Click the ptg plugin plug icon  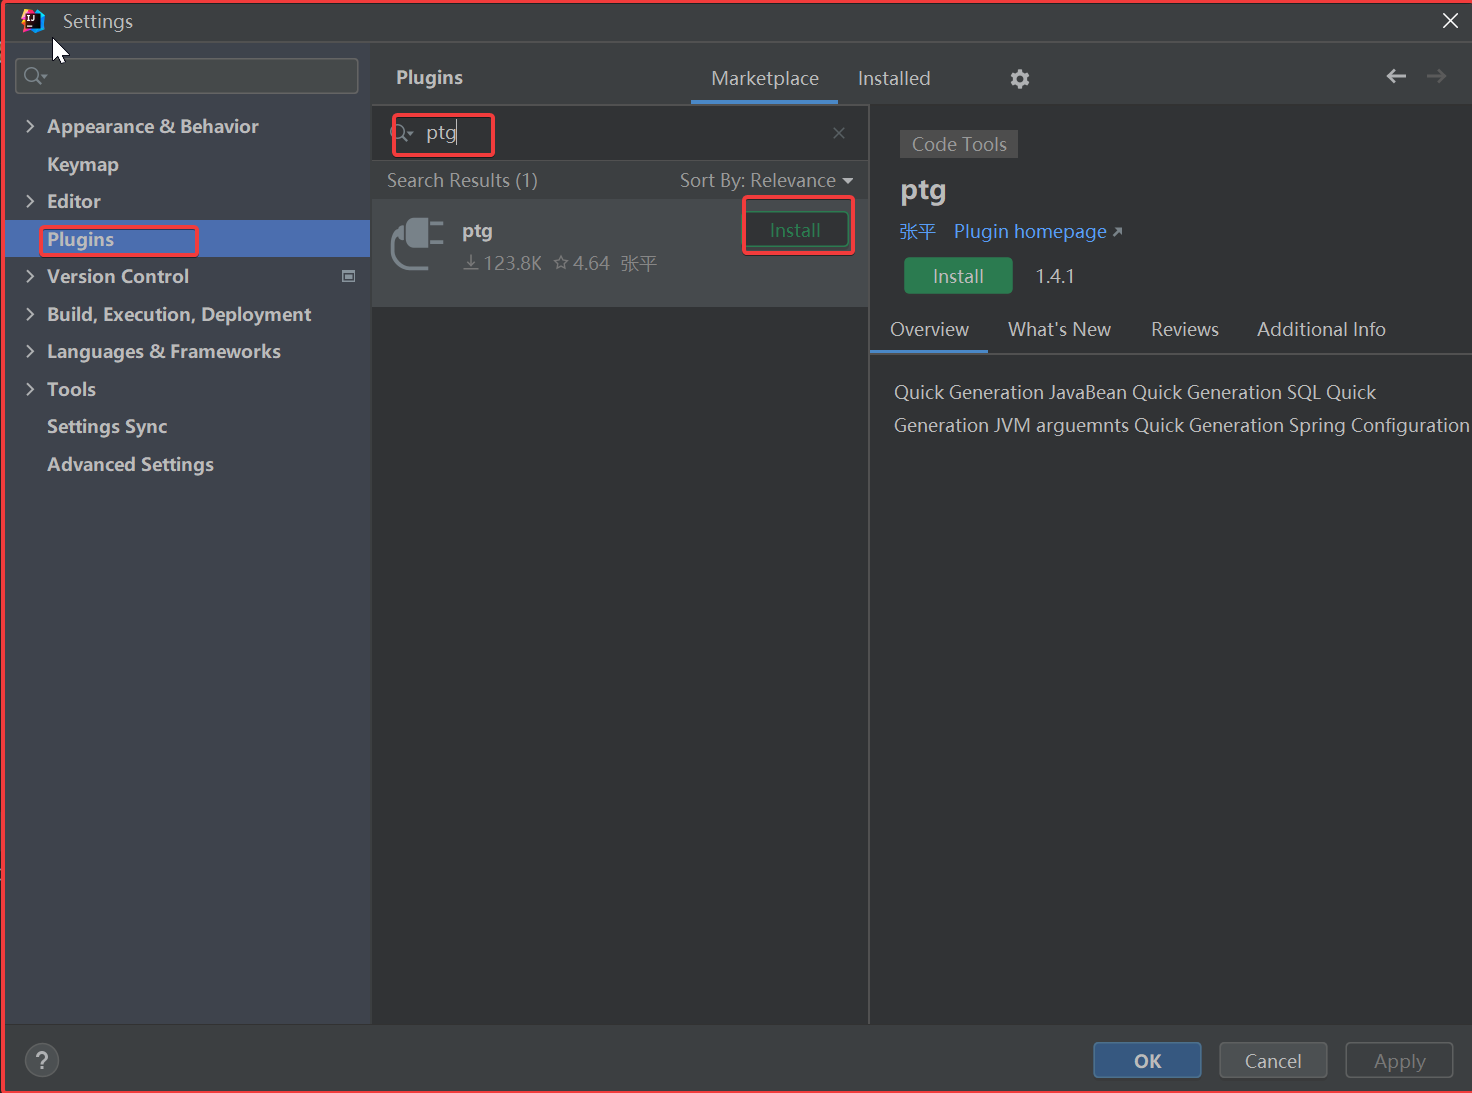click(417, 244)
